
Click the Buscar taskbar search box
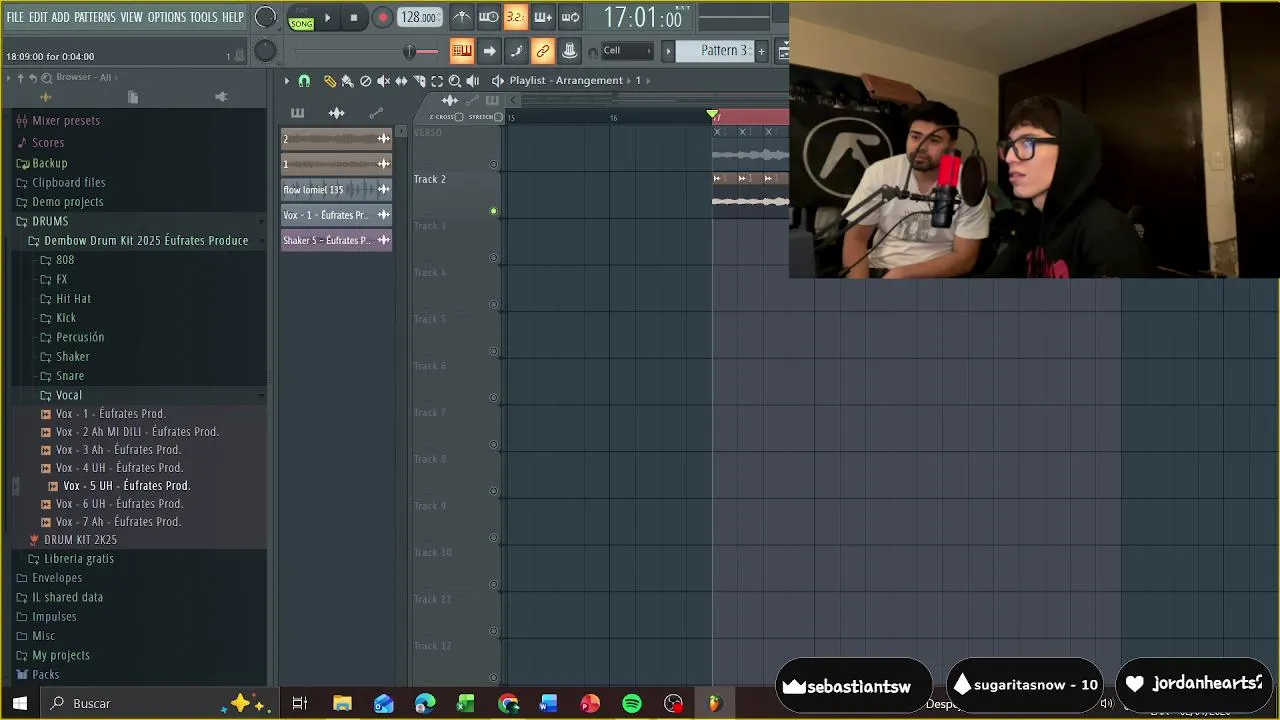tap(135, 703)
